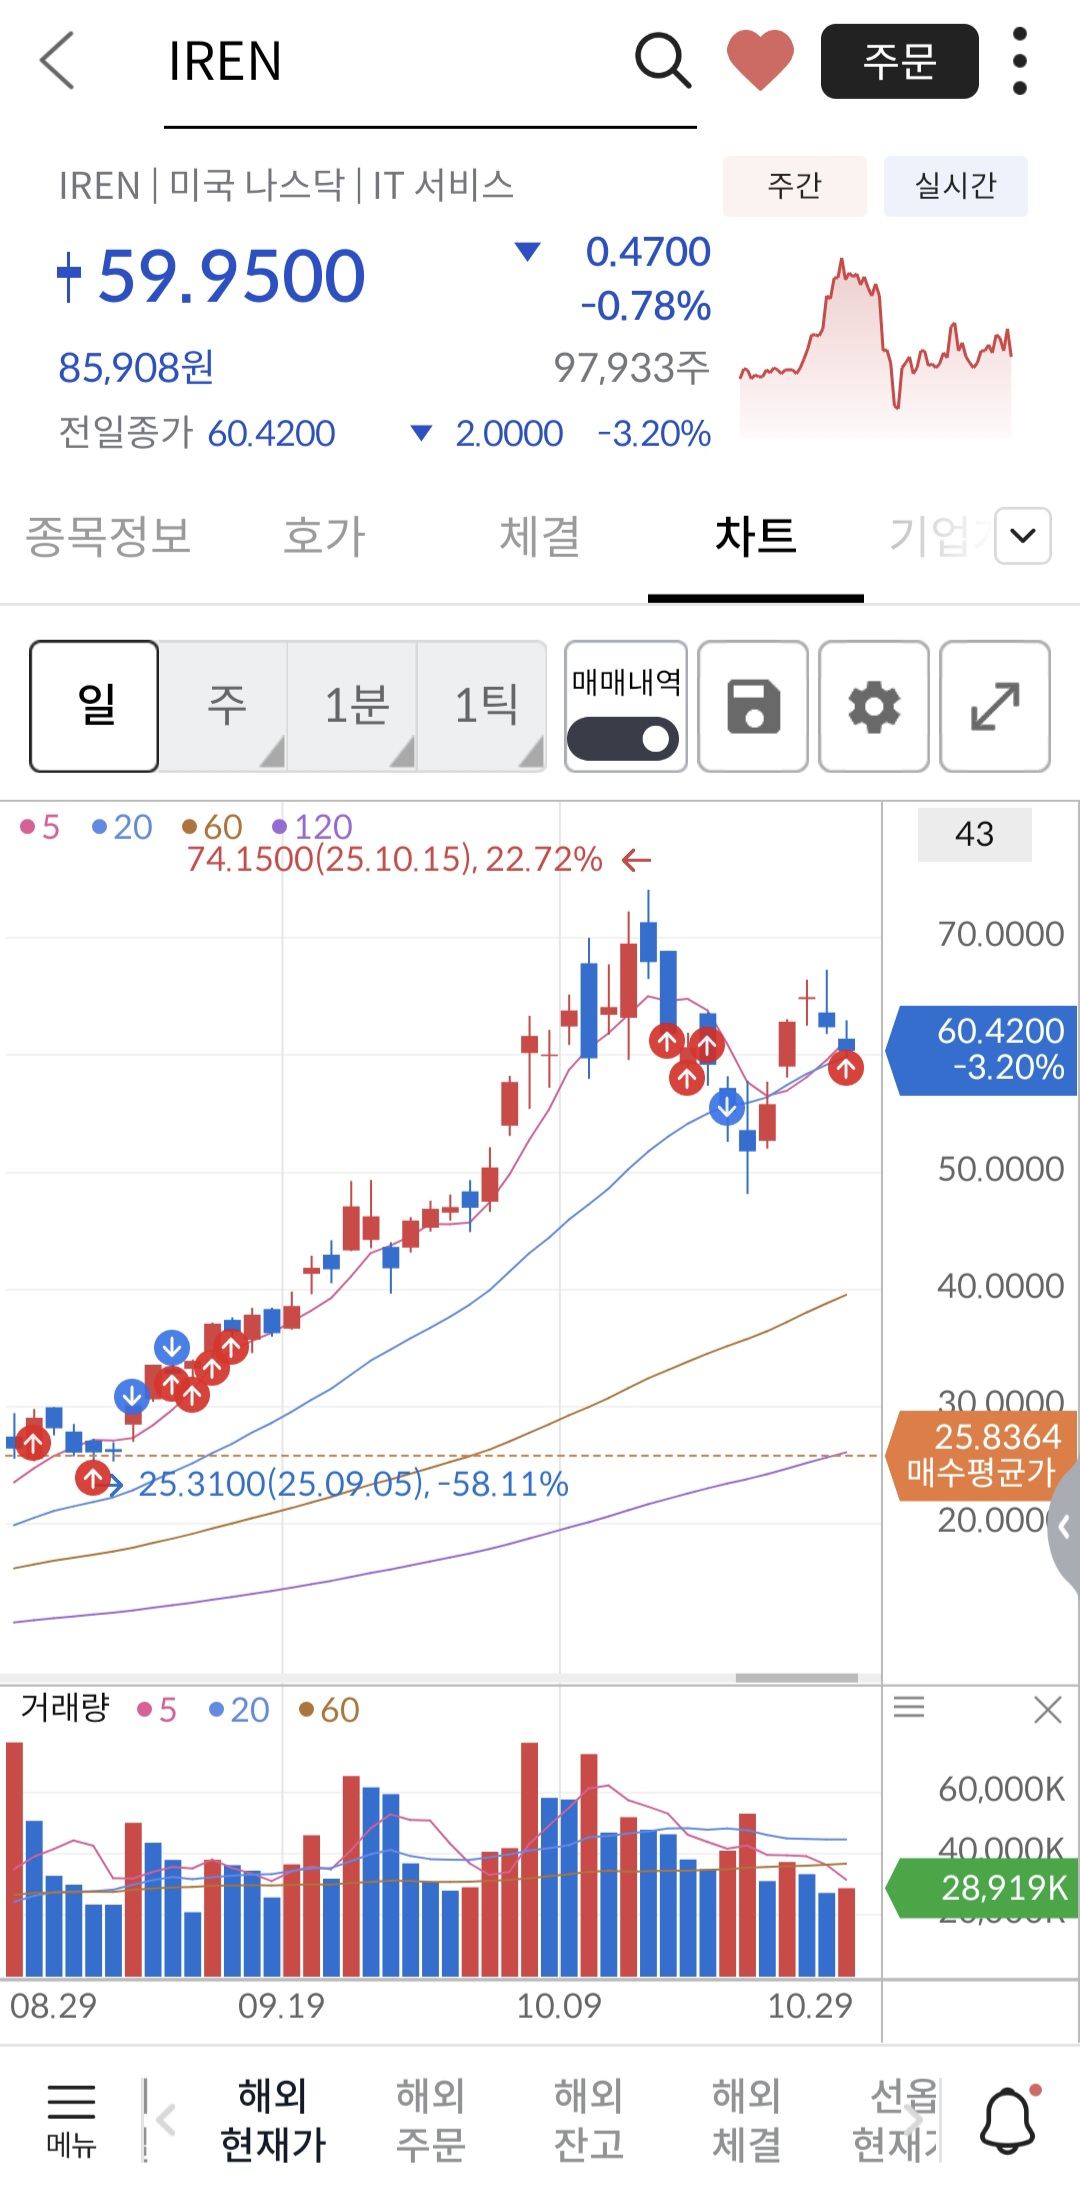Tap the volume 20-day average legend

[x=239, y=1710]
